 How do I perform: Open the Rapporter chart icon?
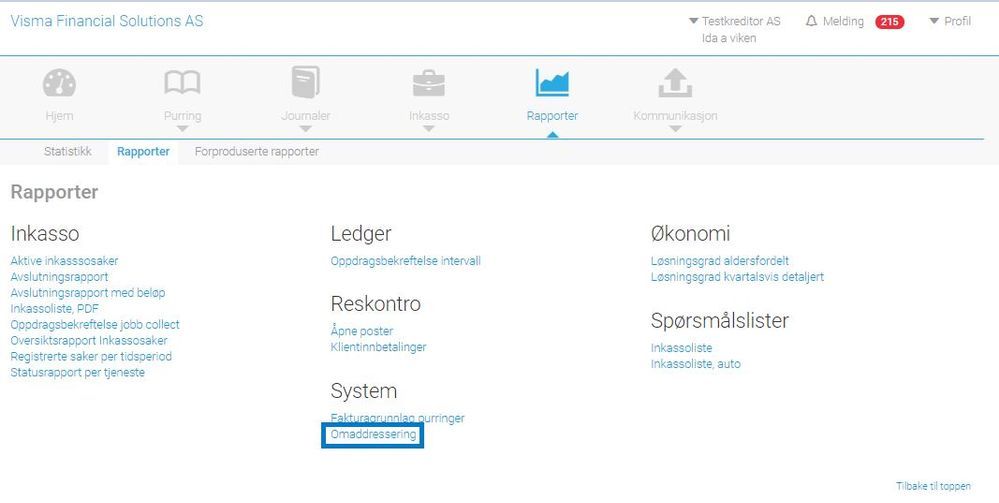[552, 83]
